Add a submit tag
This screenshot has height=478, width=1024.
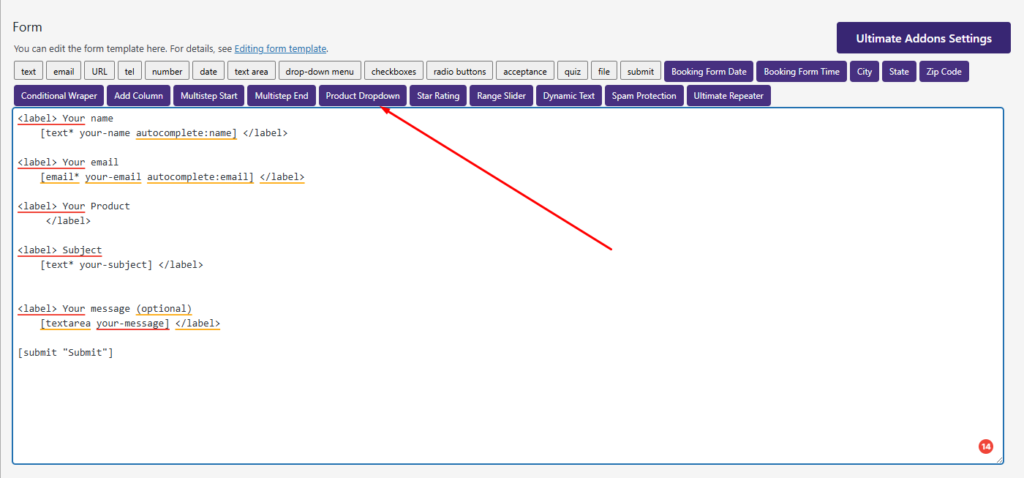641,71
